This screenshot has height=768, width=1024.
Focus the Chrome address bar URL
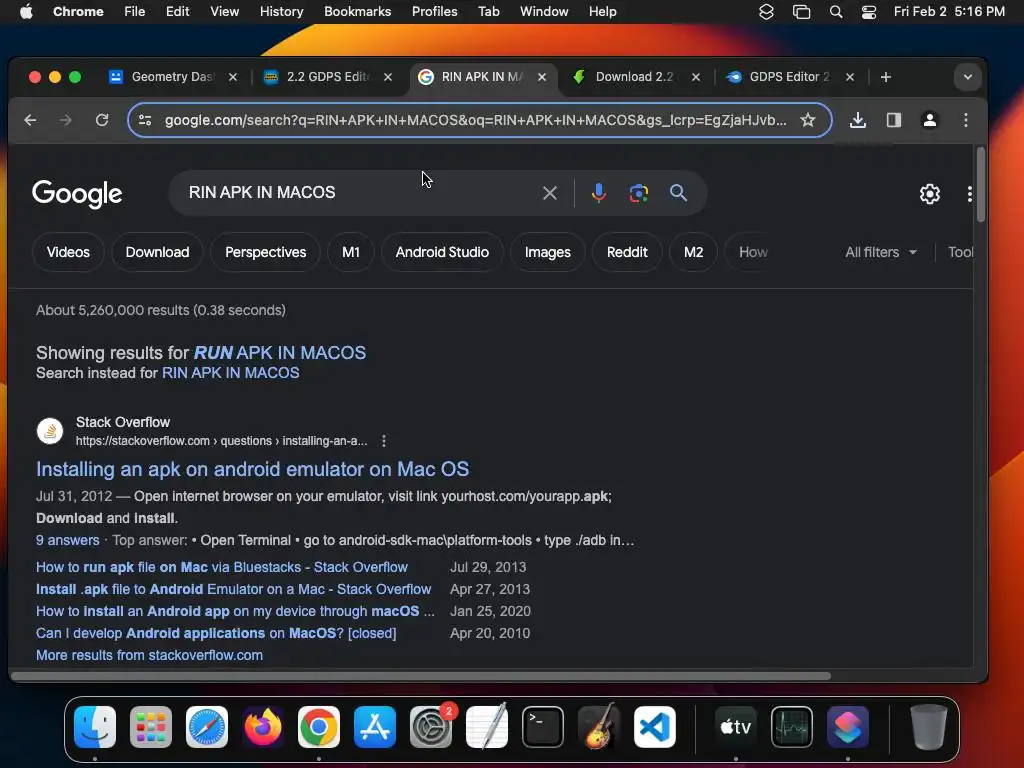[x=475, y=120]
